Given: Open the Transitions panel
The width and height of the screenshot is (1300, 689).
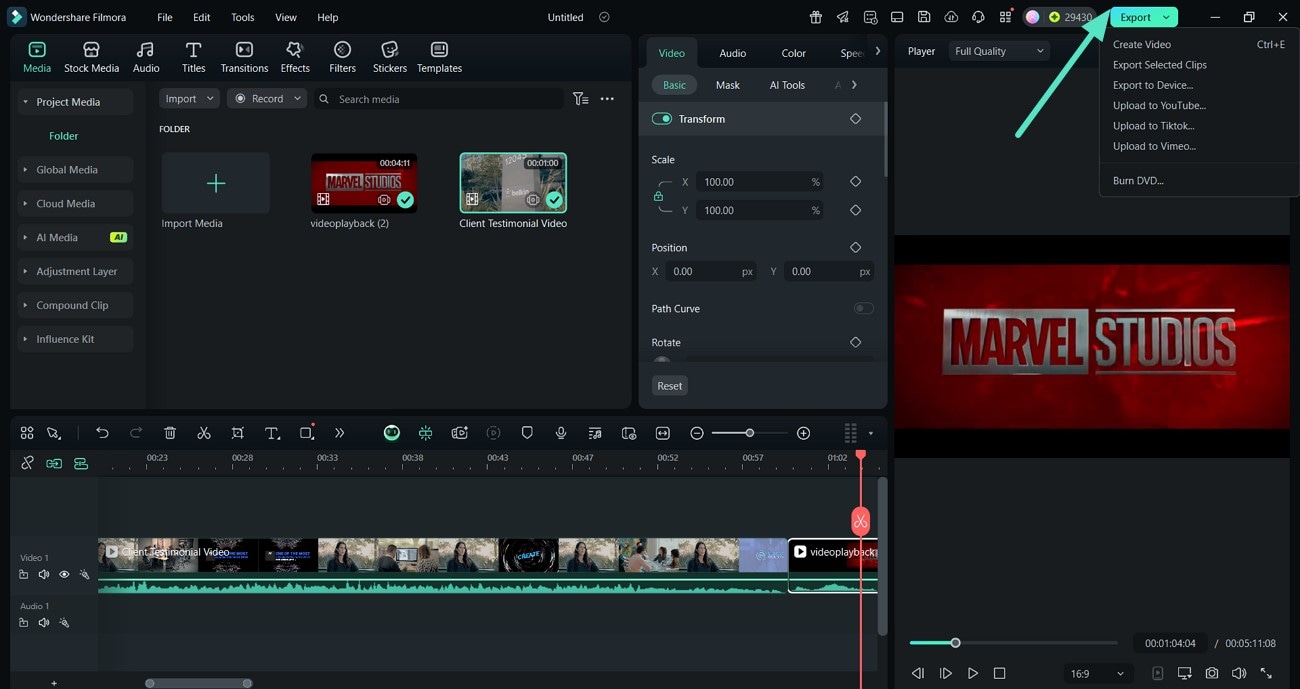Looking at the screenshot, I should tap(244, 58).
